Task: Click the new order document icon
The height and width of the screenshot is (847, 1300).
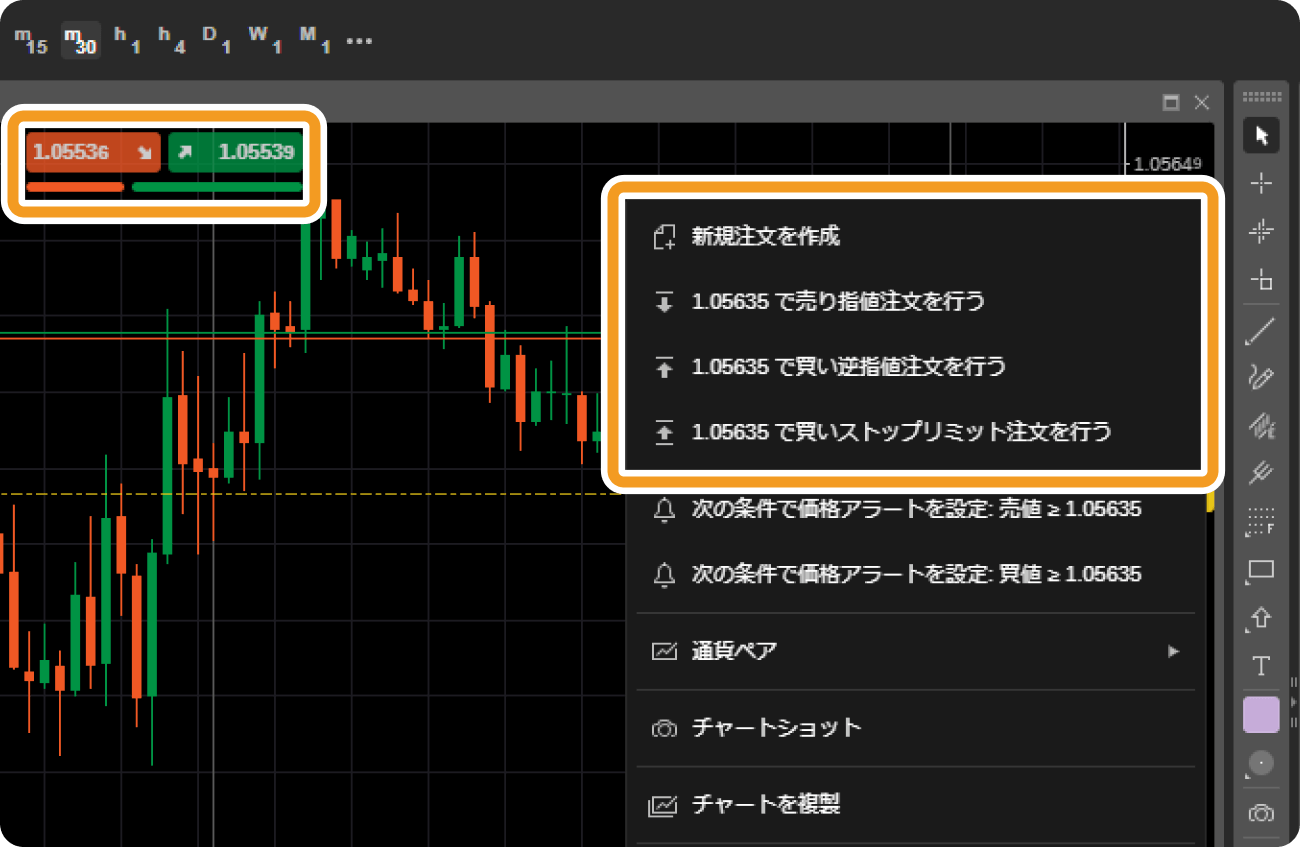Action: point(664,236)
